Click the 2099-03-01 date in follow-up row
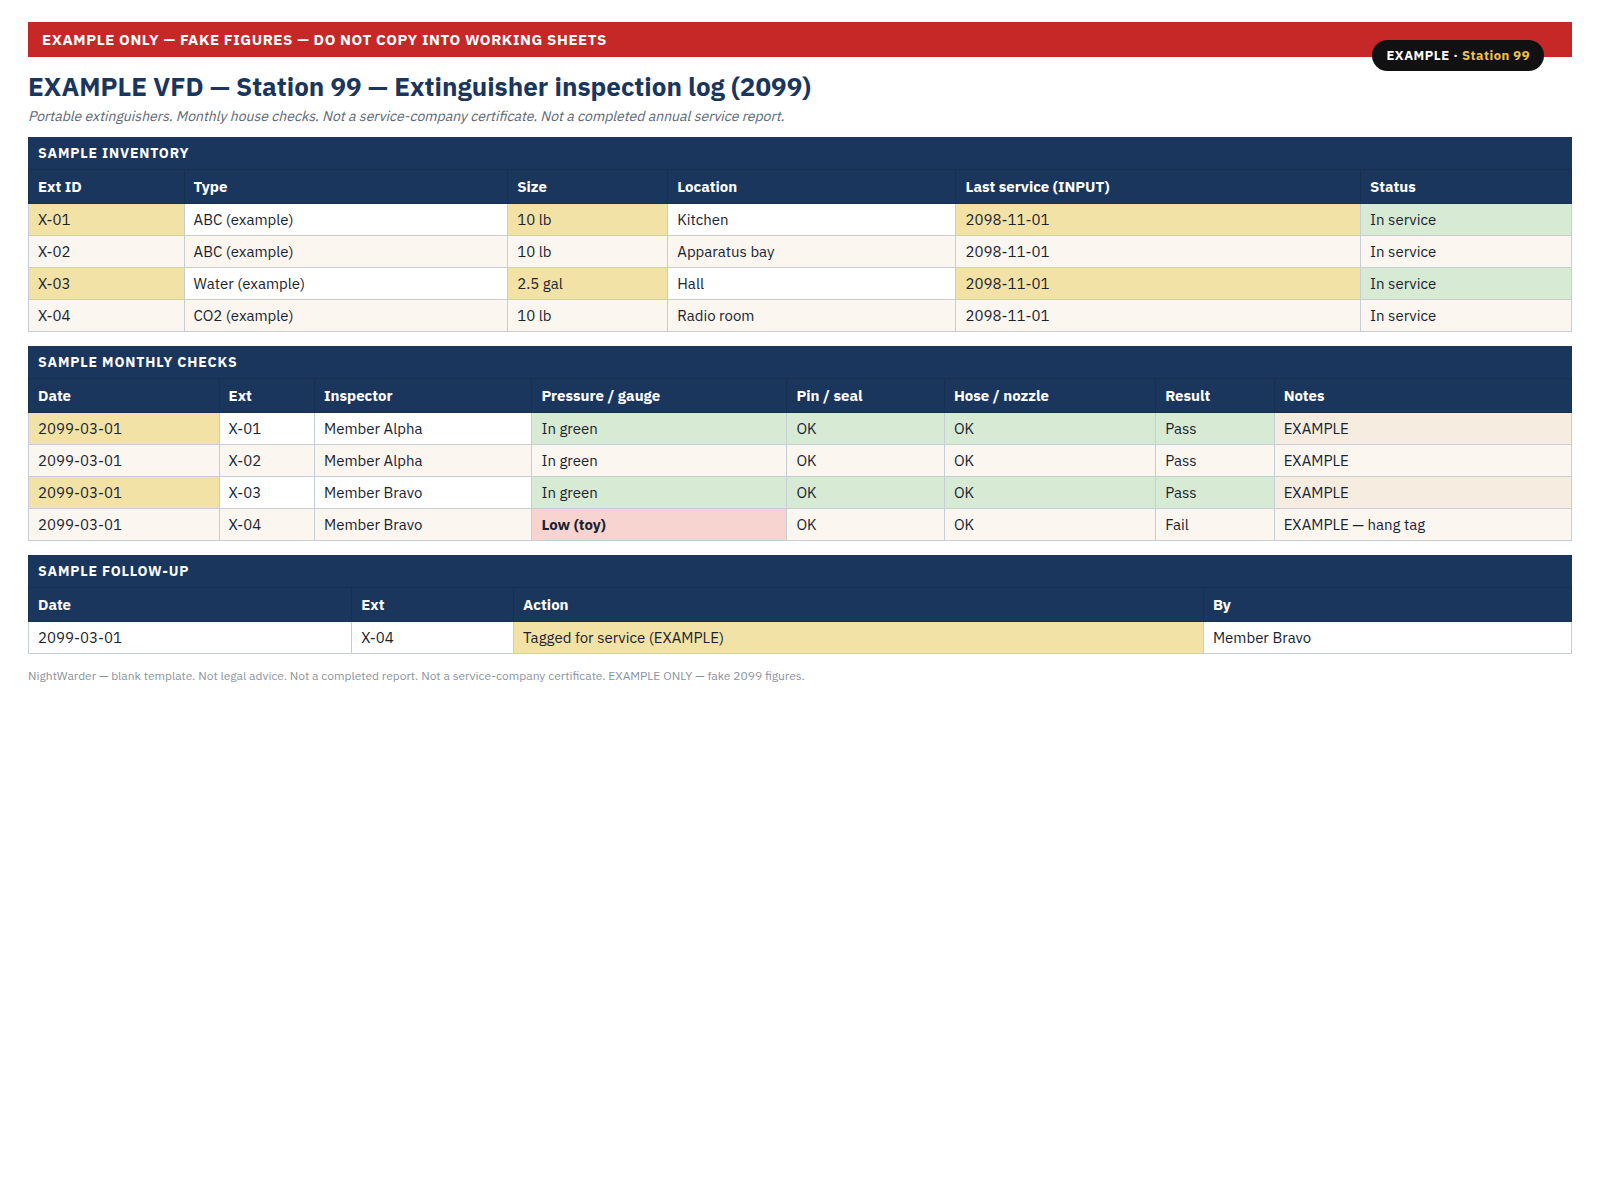 click(190, 638)
